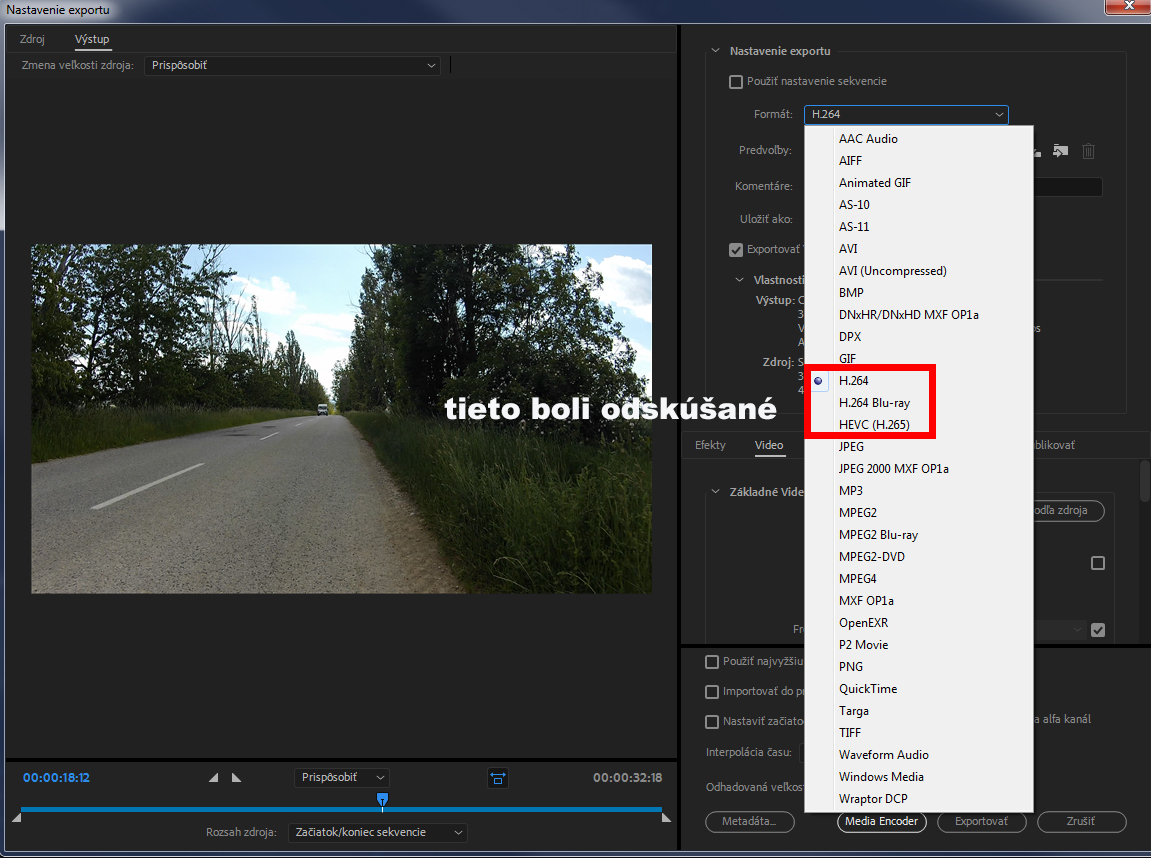Enable 'Použiť nastavenie sekvencie' checkbox

click(x=736, y=82)
